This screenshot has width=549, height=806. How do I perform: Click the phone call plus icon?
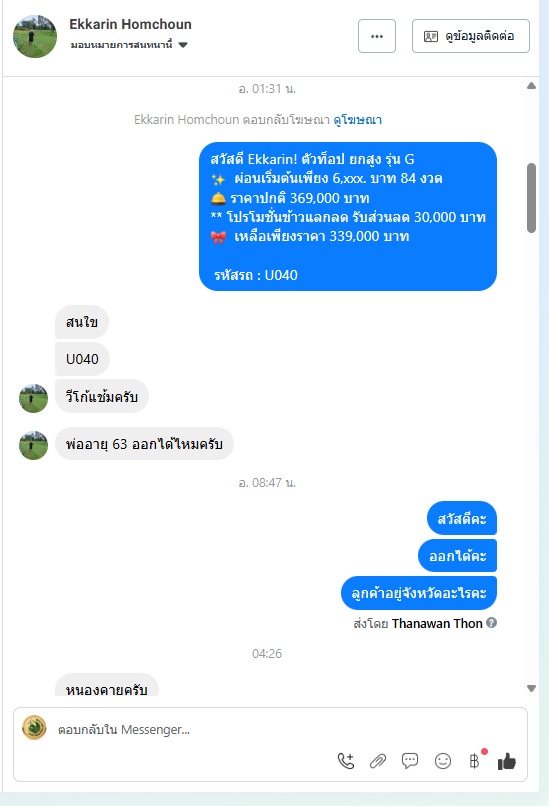(346, 761)
